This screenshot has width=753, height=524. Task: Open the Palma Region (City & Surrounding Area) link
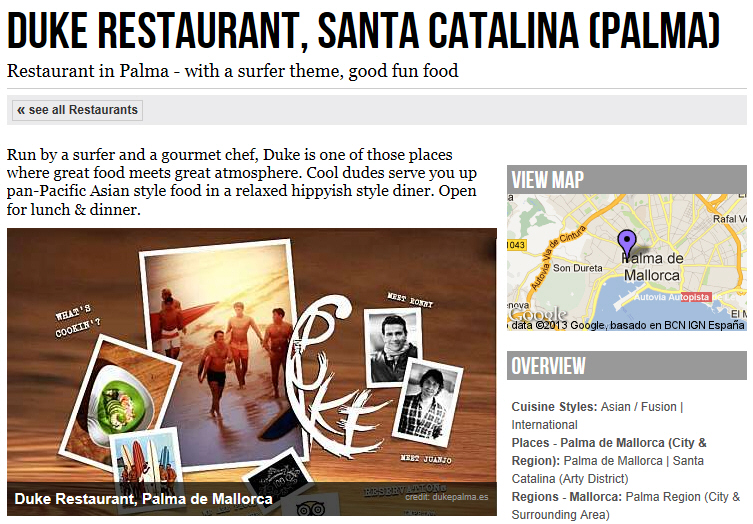point(626,506)
